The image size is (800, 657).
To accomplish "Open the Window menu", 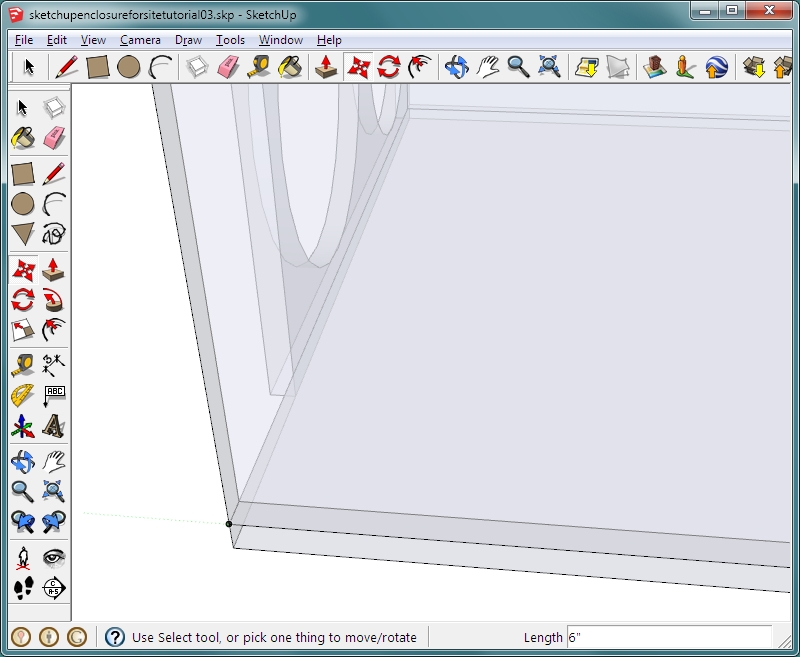I will (x=281, y=40).
